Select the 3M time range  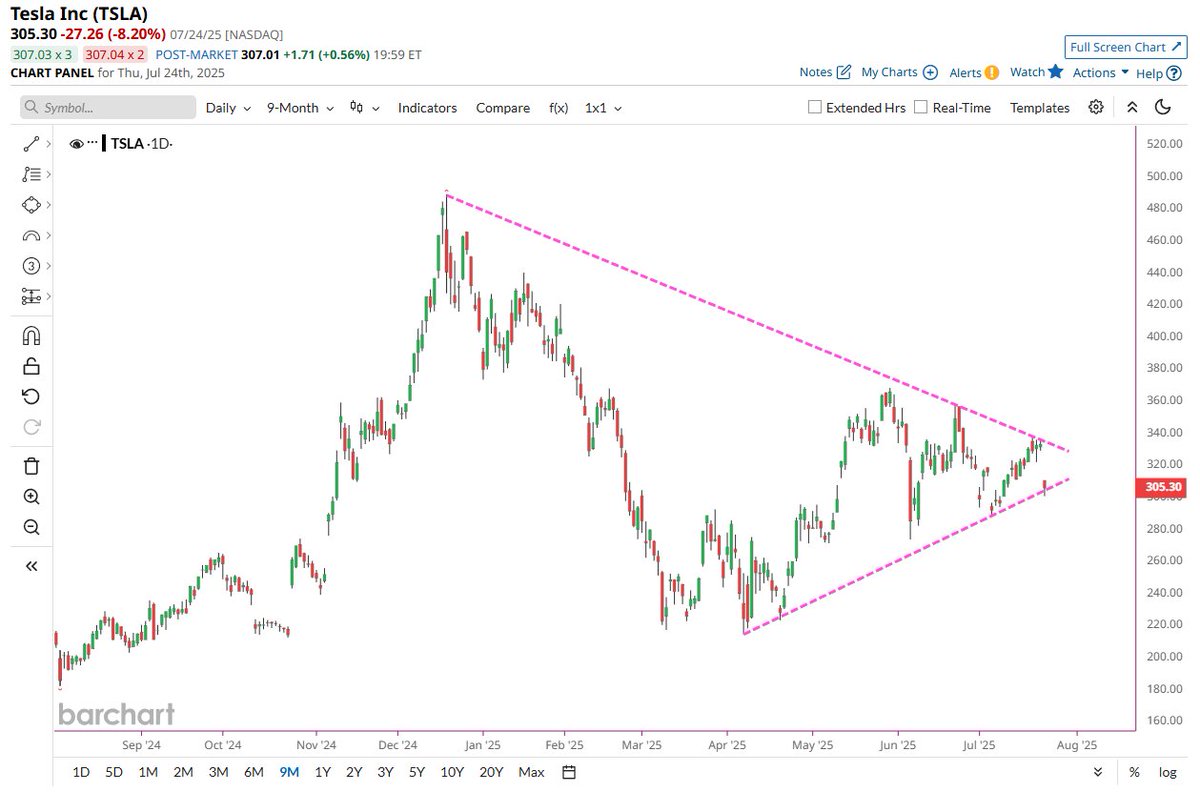pyautogui.click(x=218, y=772)
